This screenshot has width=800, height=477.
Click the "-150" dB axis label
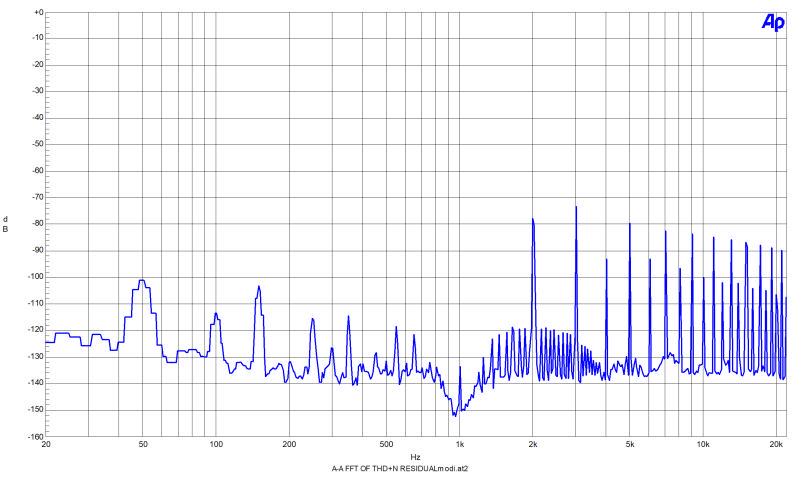point(37,409)
